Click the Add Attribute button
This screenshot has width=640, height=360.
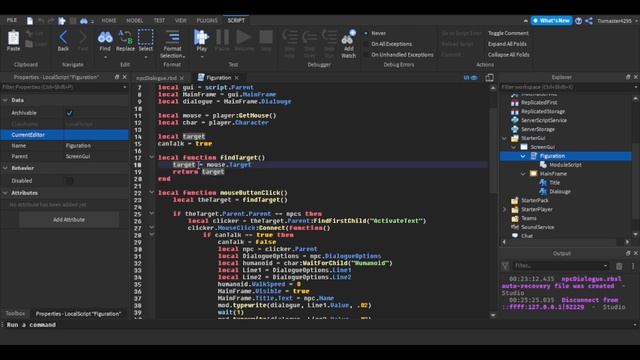69,220
